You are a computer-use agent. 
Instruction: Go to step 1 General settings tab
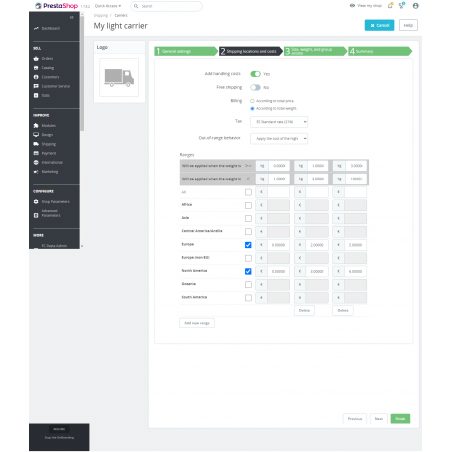[186, 51]
